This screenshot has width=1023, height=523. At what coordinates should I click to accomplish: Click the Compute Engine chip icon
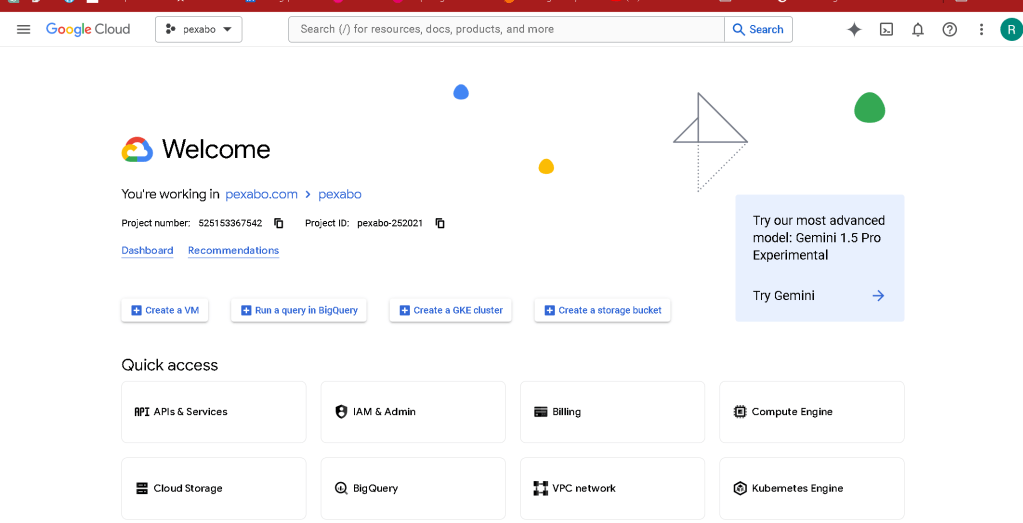point(740,412)
